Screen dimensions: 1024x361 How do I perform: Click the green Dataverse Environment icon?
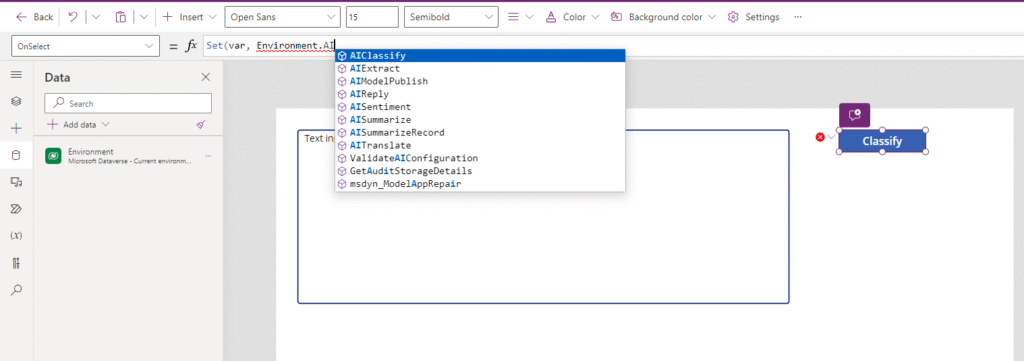54,155
